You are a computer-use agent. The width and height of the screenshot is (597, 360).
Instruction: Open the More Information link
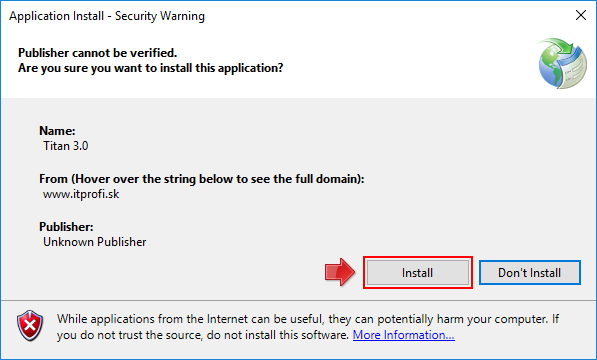[404, 335]
